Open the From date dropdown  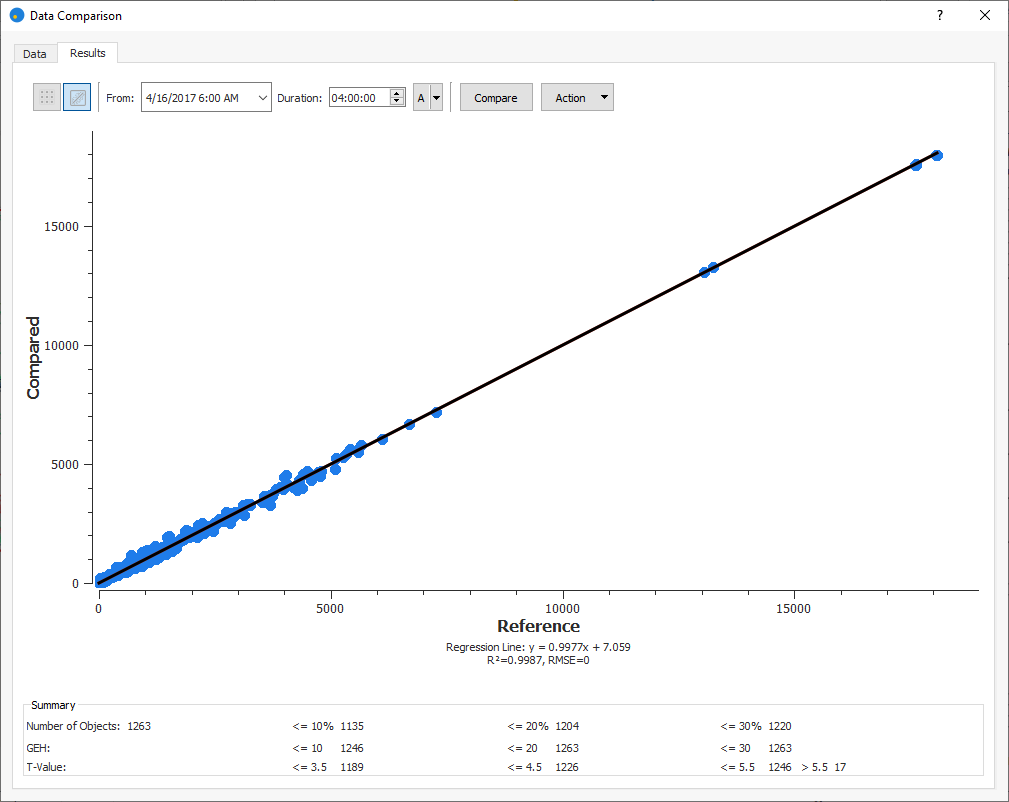pyautogui.click(x=262, y=98)
